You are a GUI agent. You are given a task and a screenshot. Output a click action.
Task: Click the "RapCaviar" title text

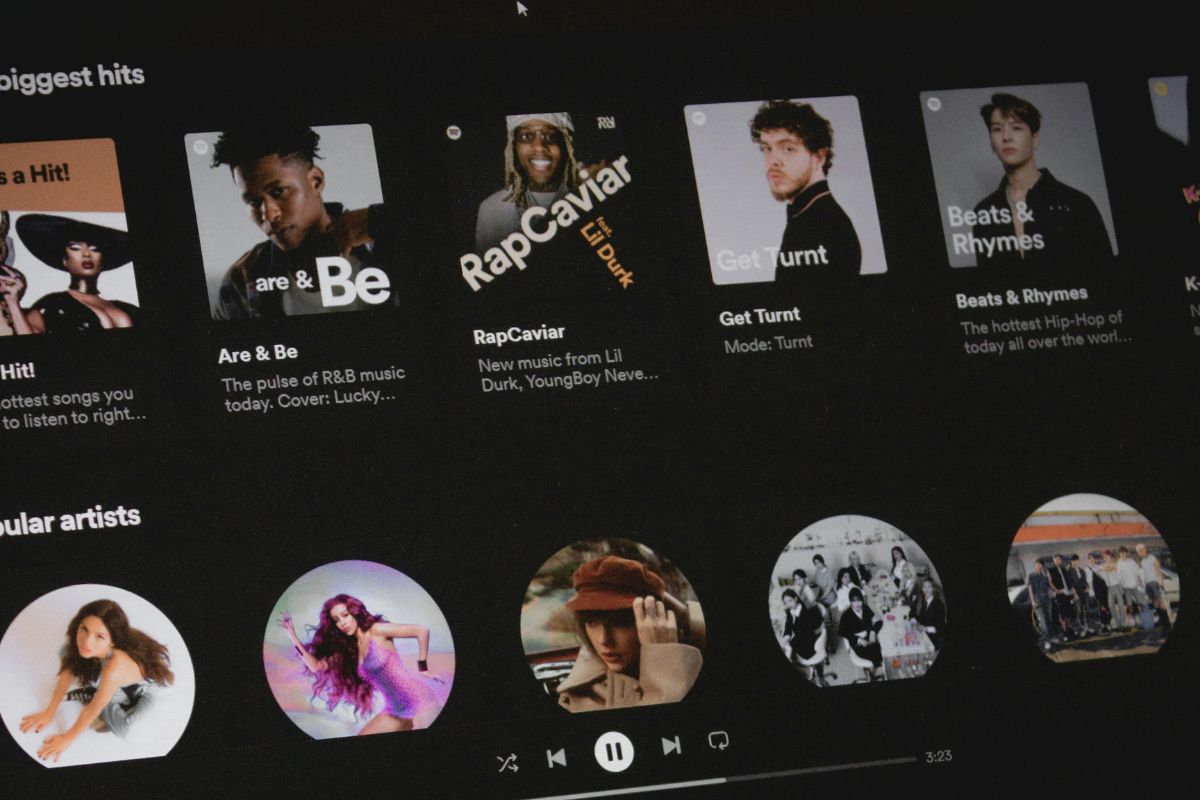519,335
